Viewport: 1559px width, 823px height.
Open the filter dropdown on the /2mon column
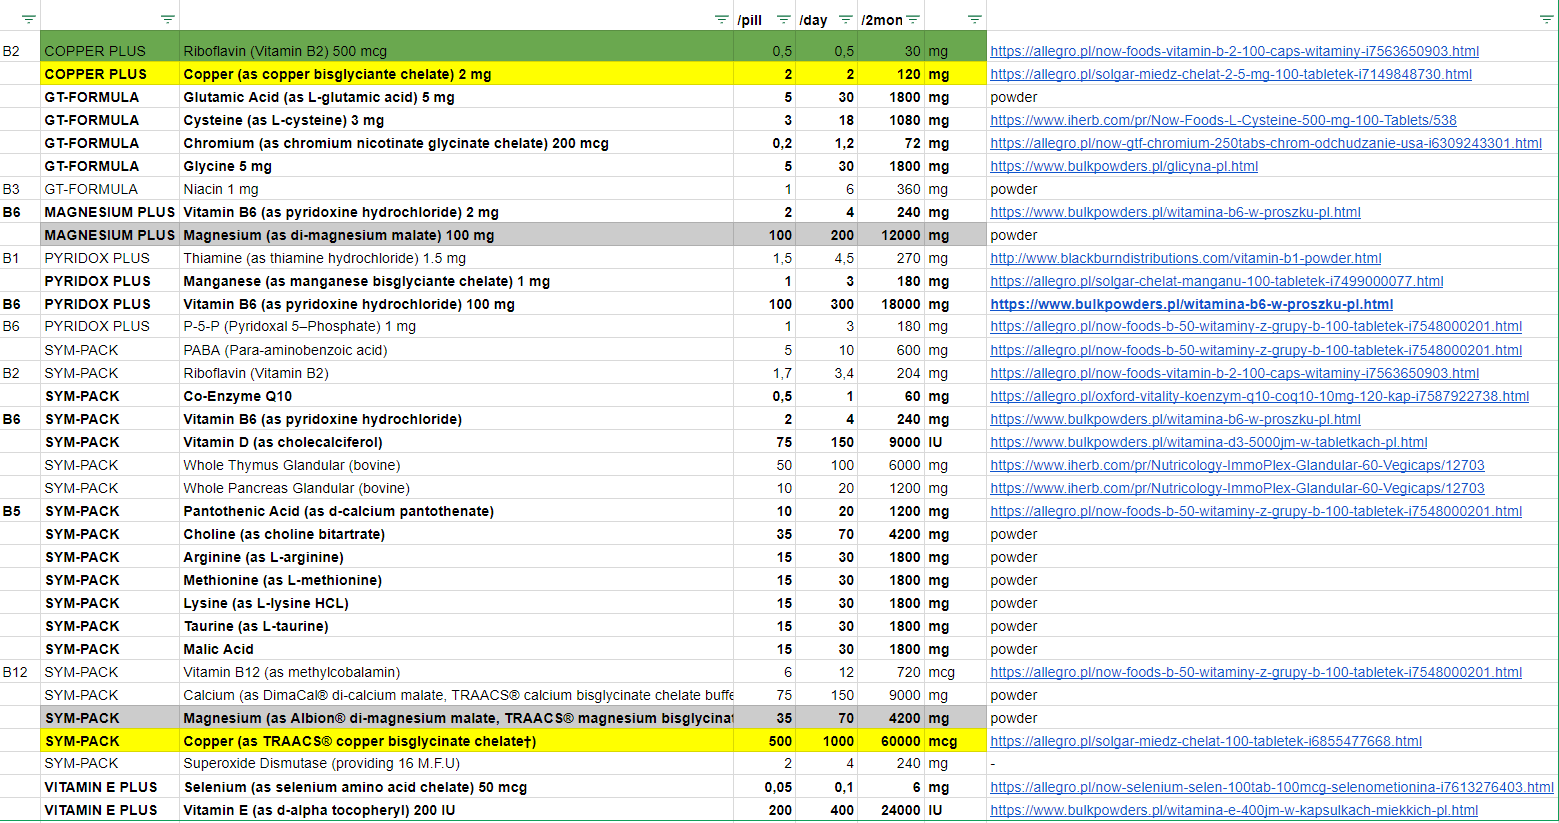click(912, 20)
